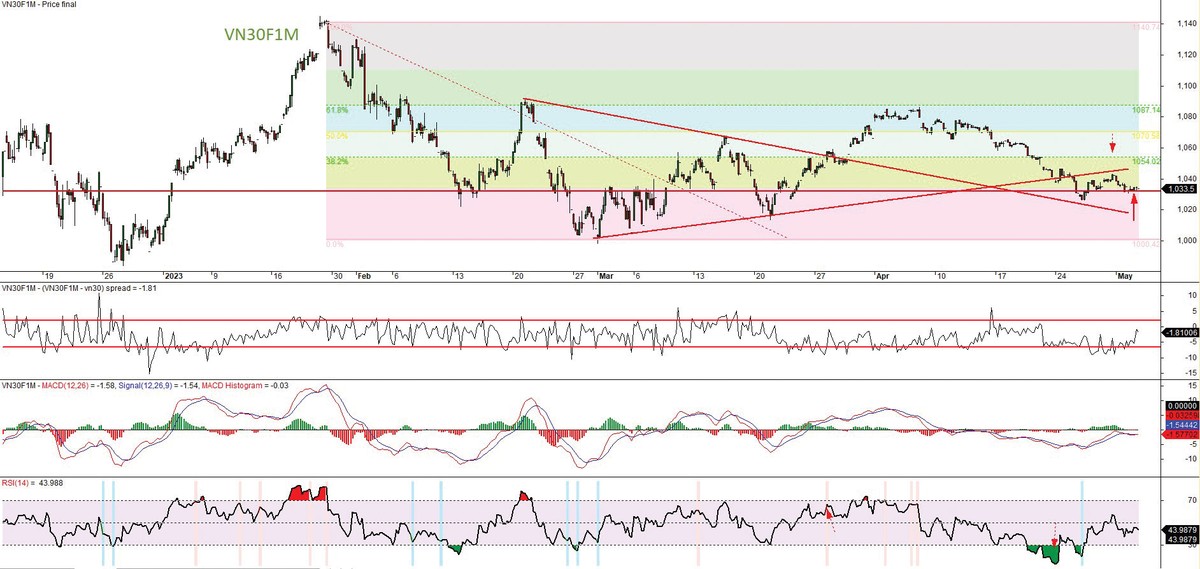Click the blue -1.54442 Signal value tag
This screenshot has height=569, width=1200.
point(1179,424)
